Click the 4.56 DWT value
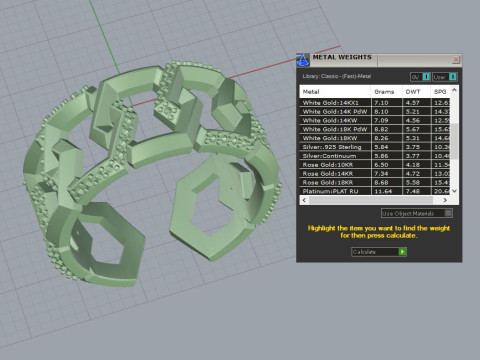The width and height of the screenshot is (480, 360). (x=413, y=120)
